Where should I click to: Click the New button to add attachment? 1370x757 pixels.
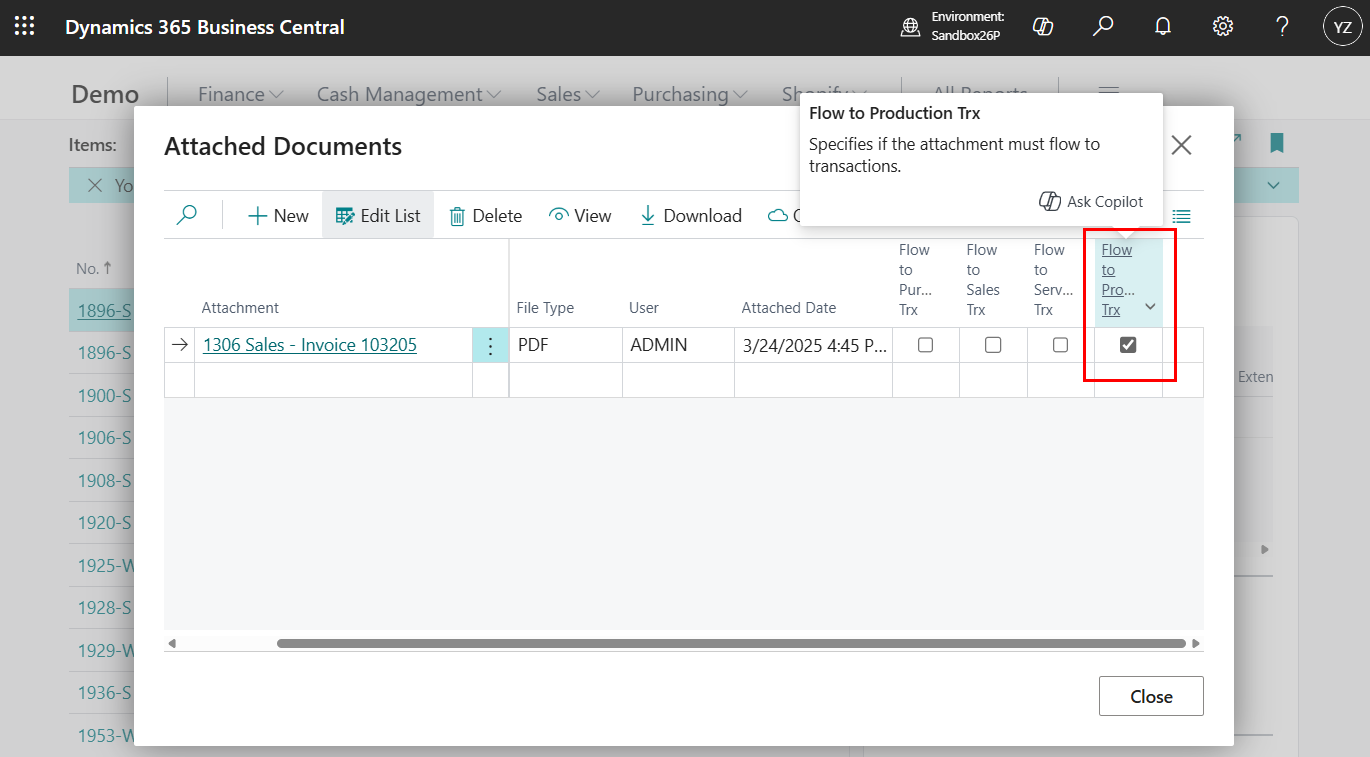[276, 215]
